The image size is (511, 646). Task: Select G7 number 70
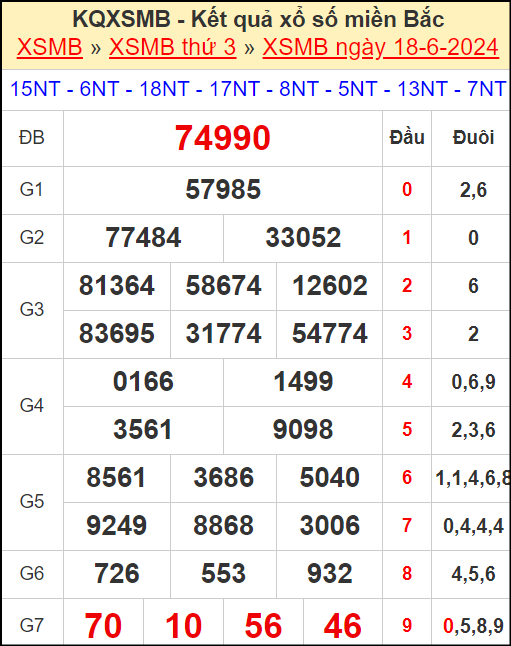click(103, 626)
